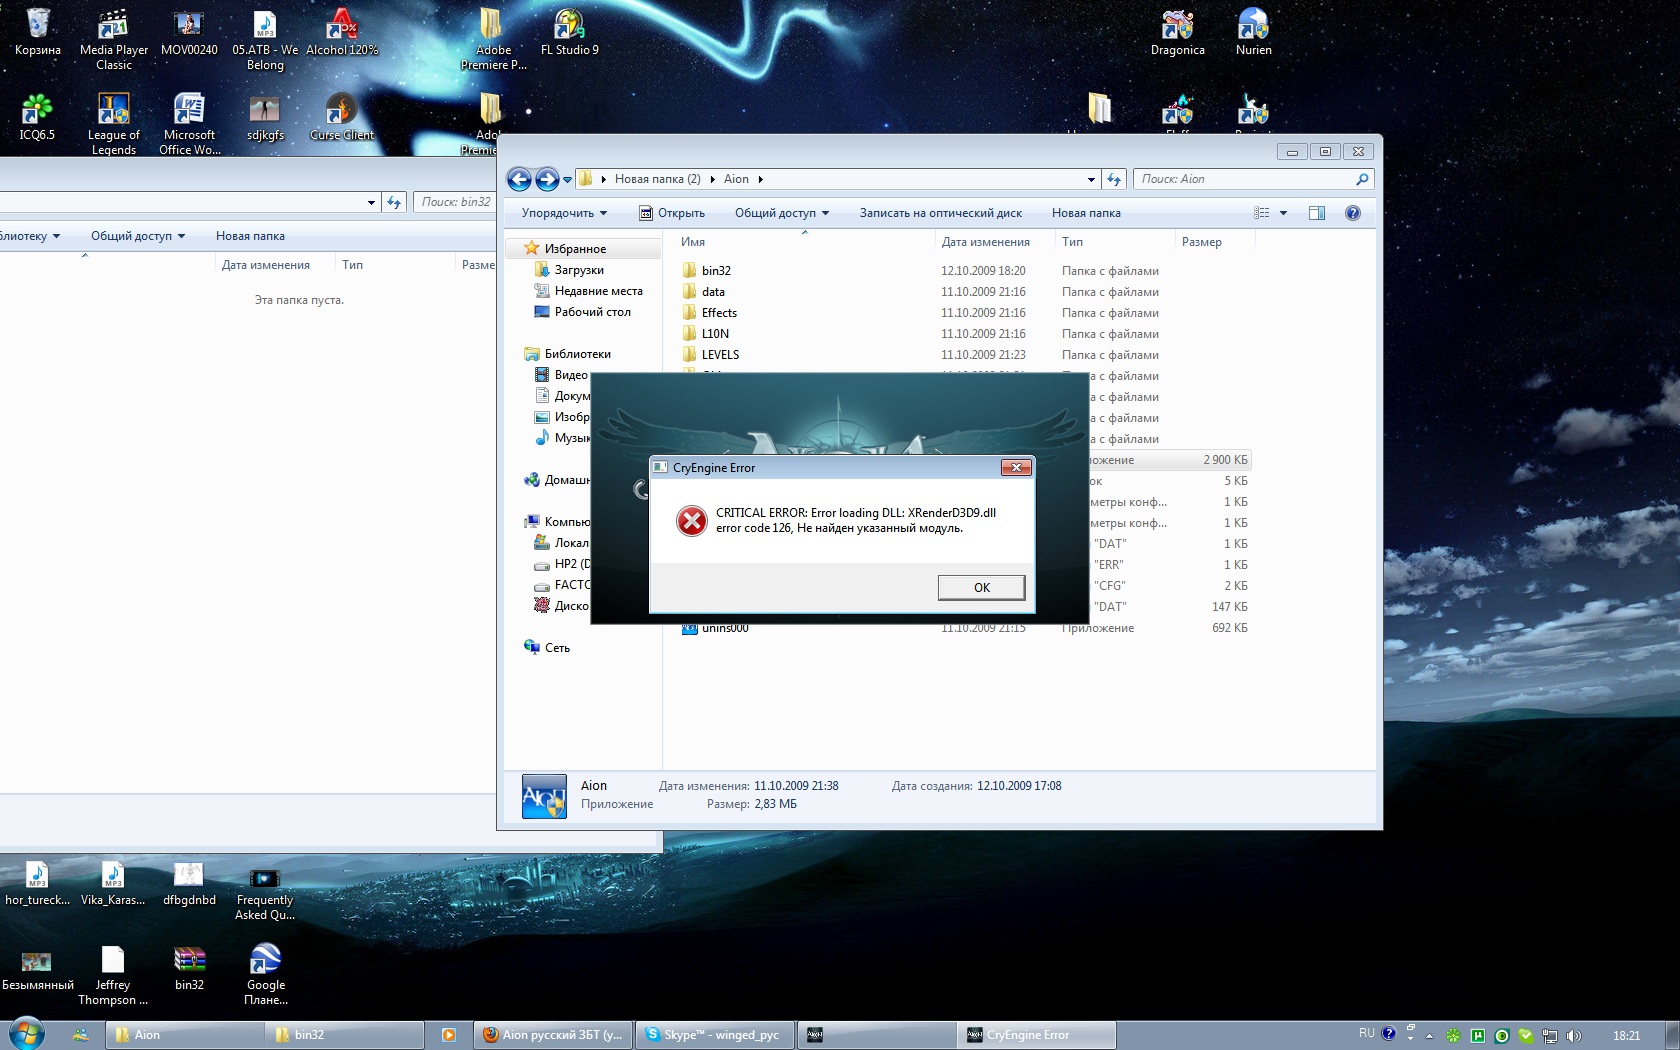Viewport: 1680px width, 1050px height.
Task: Click Новая папка in Aion window toolbar
Action: click(1086, 213)
